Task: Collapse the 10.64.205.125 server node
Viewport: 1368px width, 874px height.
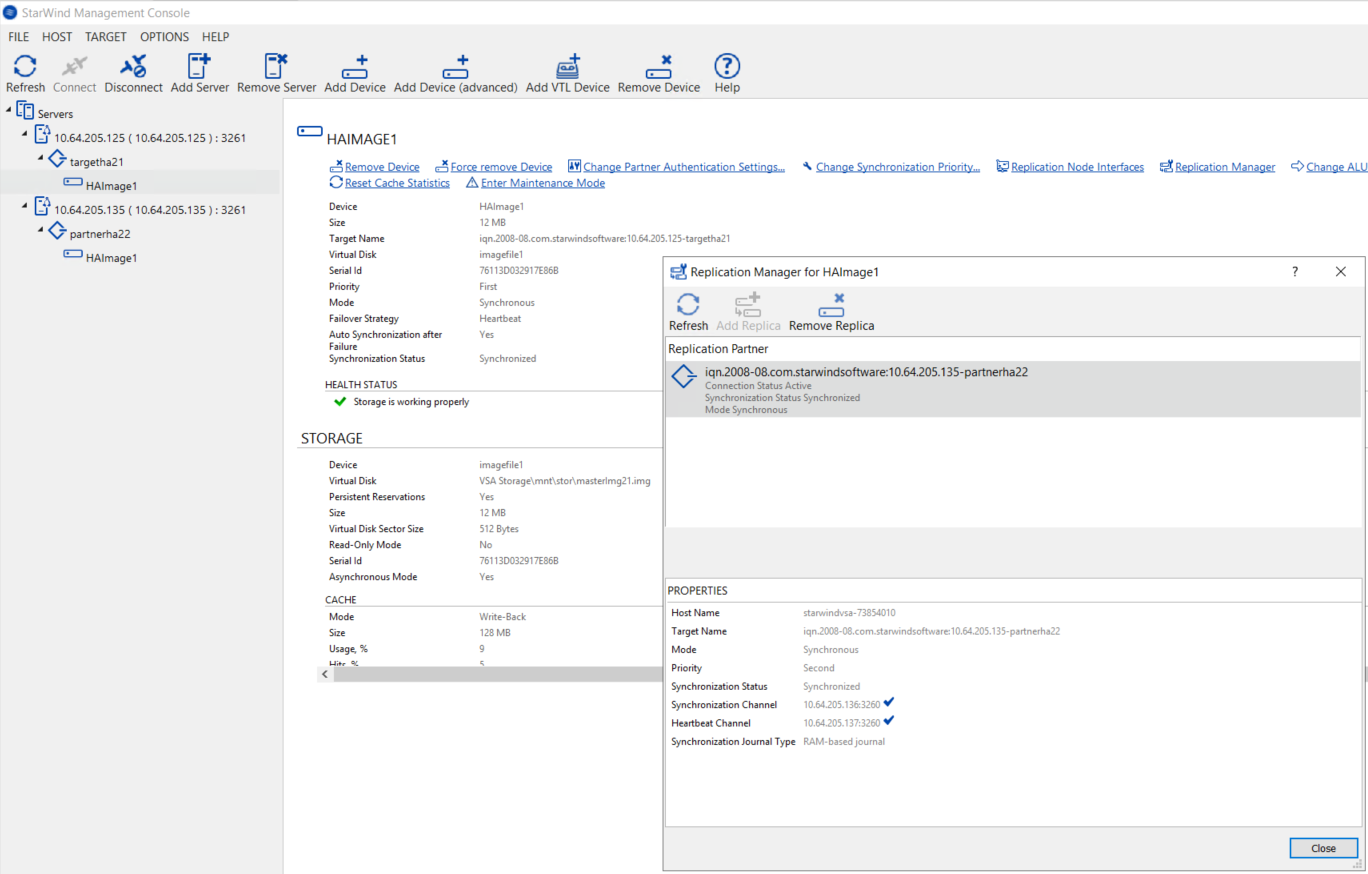Action: tap(25, 133)
